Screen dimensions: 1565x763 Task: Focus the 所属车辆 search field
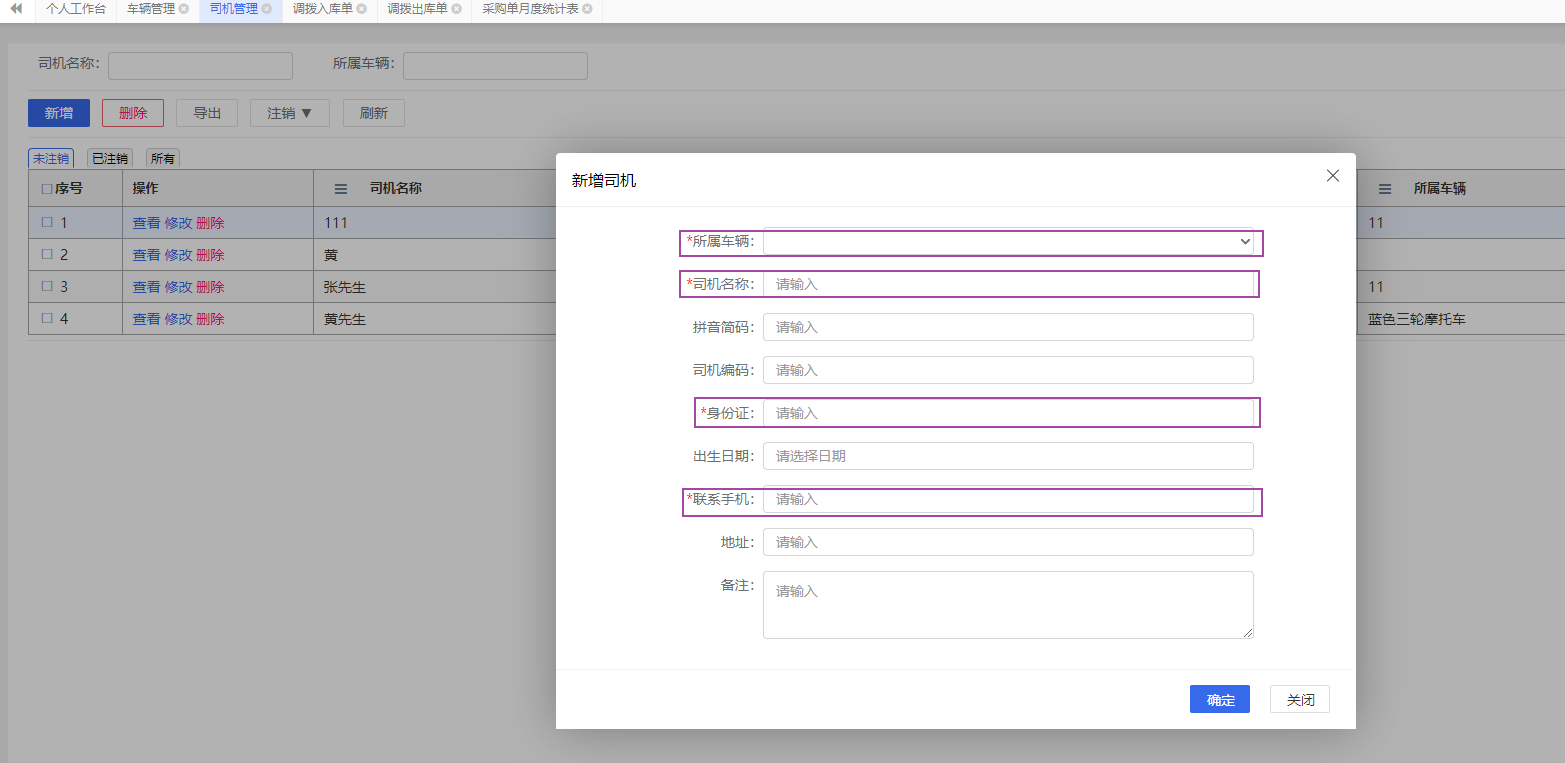pos(495,66)
